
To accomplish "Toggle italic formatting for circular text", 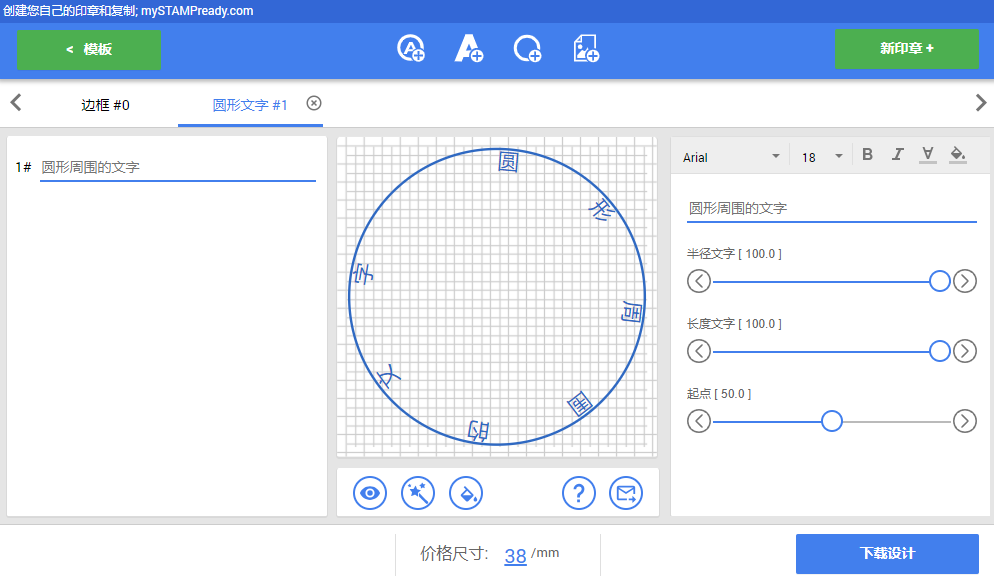I will [x=897, y=154].
